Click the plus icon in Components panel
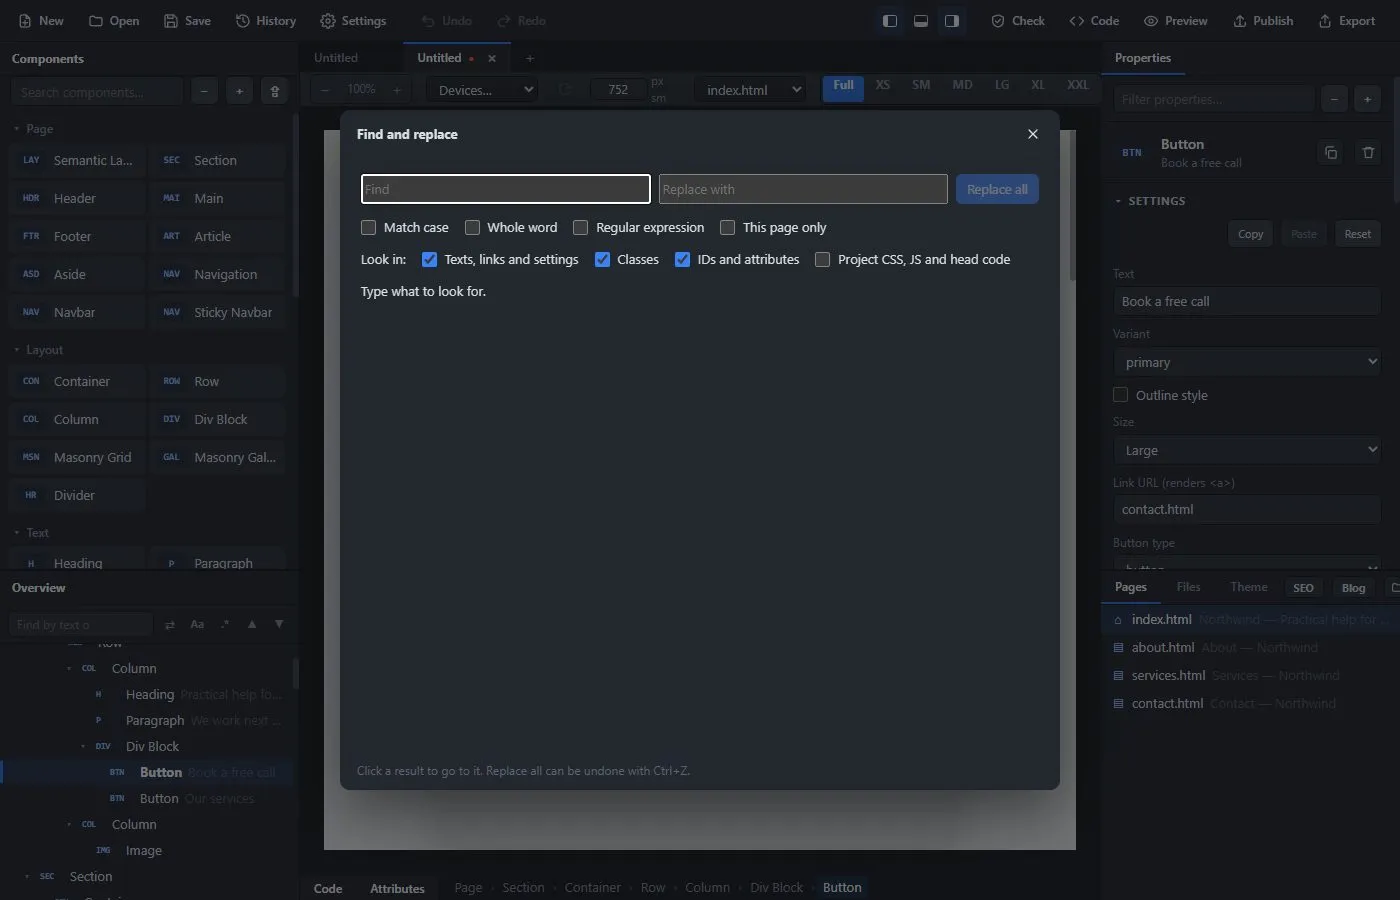The image size is (1400, 900). click(239, 91)
